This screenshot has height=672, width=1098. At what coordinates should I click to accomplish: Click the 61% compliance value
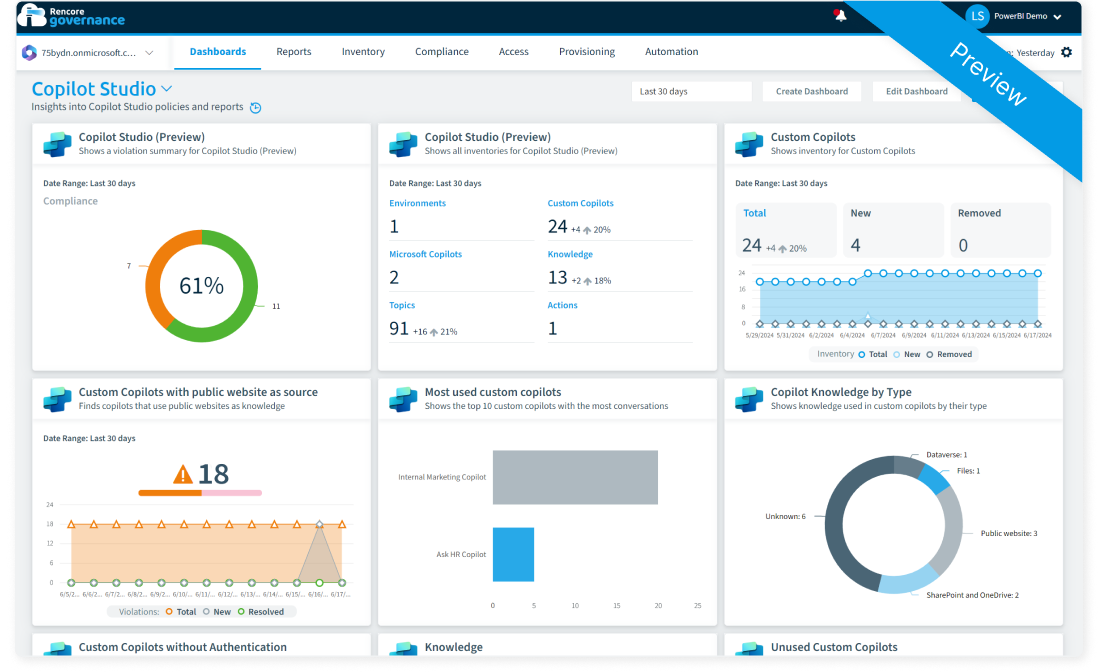tap(202, 286)
